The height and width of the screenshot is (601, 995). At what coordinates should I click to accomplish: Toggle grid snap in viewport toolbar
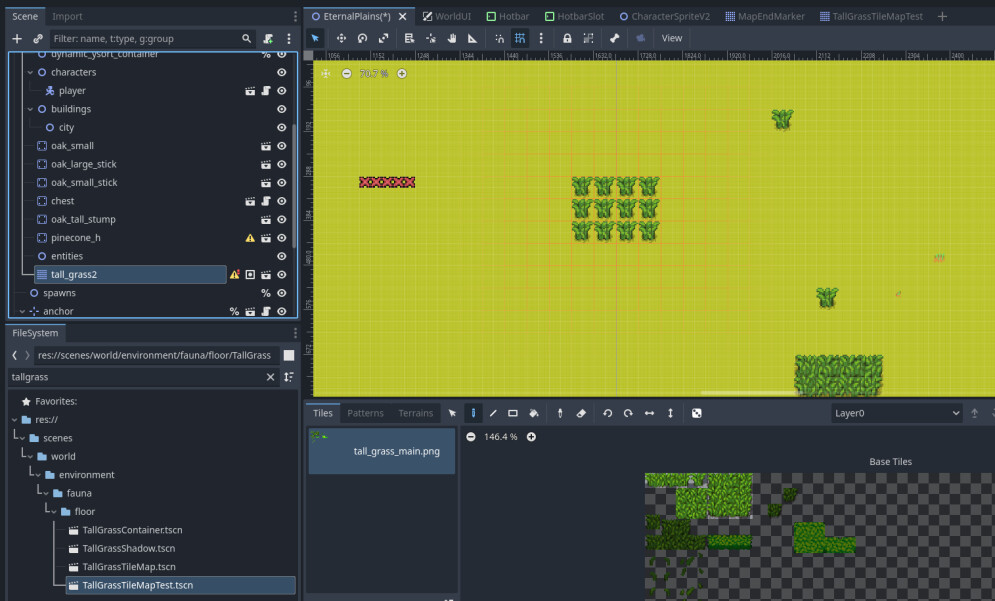coord(520,38)
